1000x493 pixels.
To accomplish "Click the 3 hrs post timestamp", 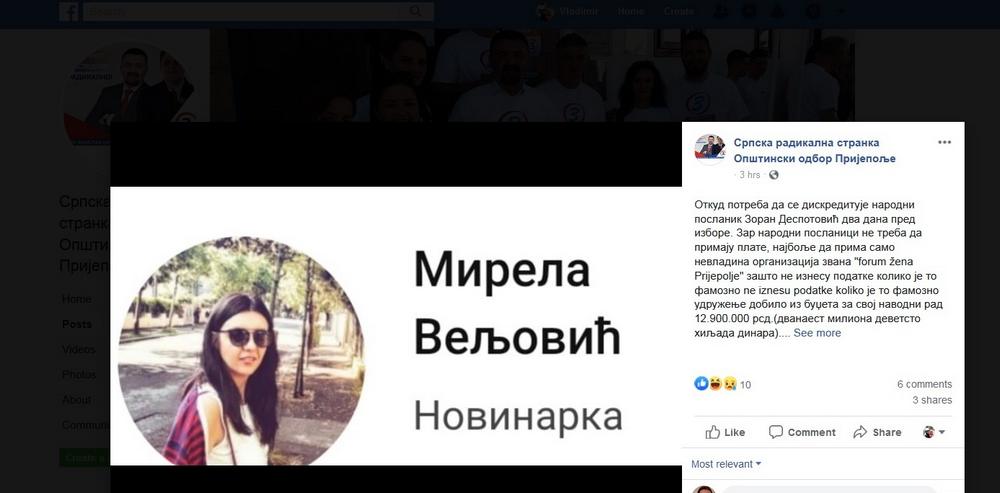I will [x=749, y=175].
